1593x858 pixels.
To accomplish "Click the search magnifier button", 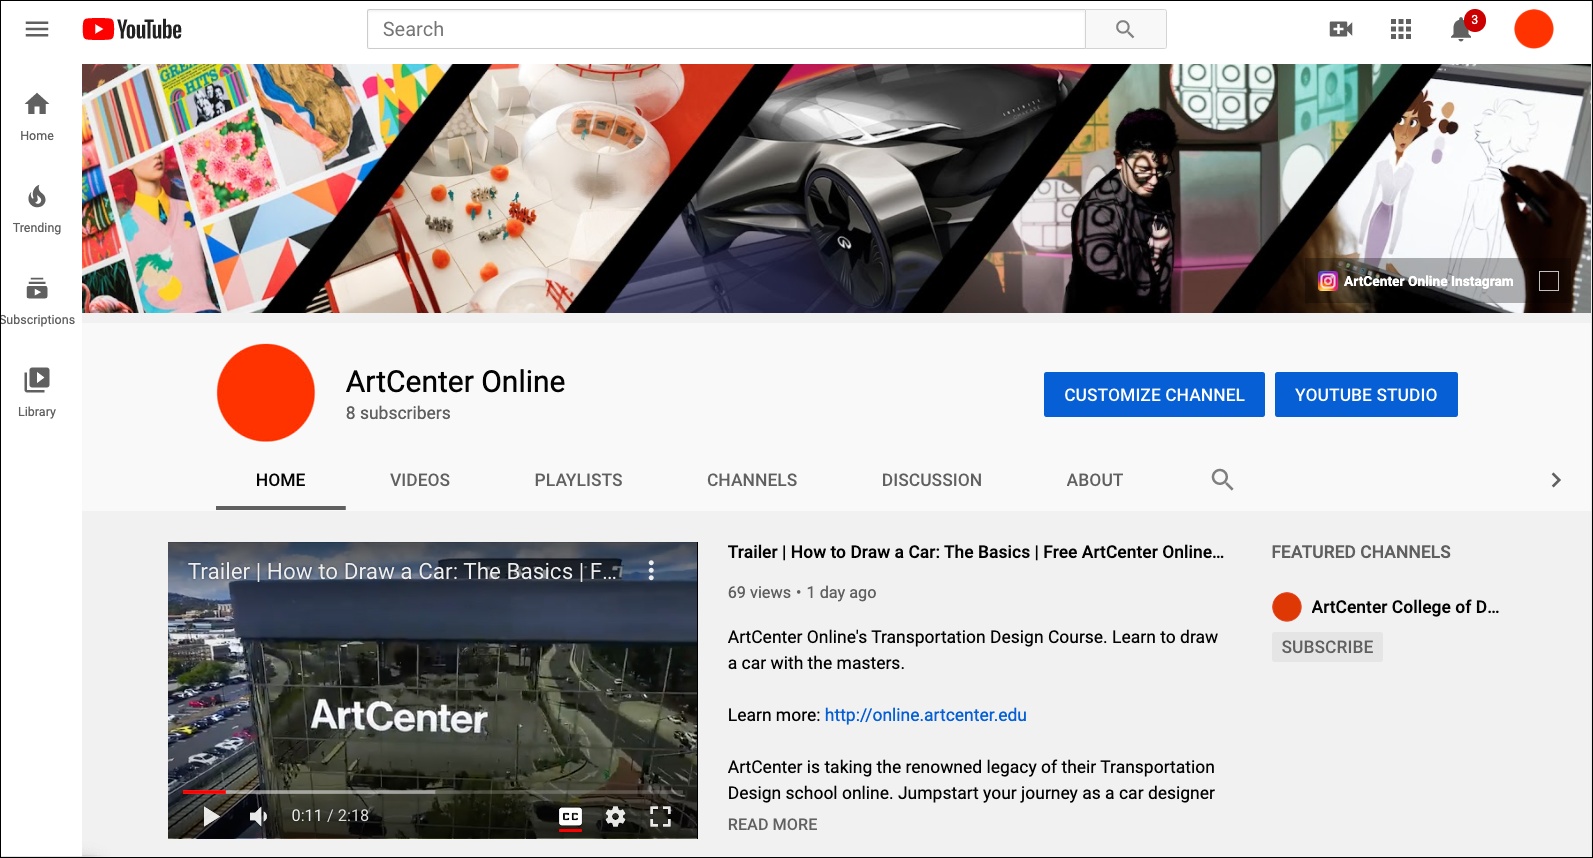I will point(1125,29).
